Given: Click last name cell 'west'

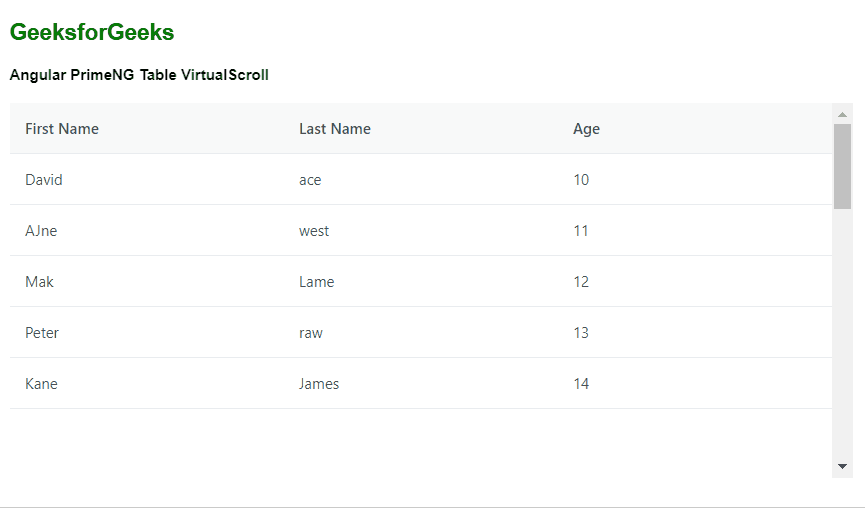Looking at the screenshot, I should click(x=314, y=231).
